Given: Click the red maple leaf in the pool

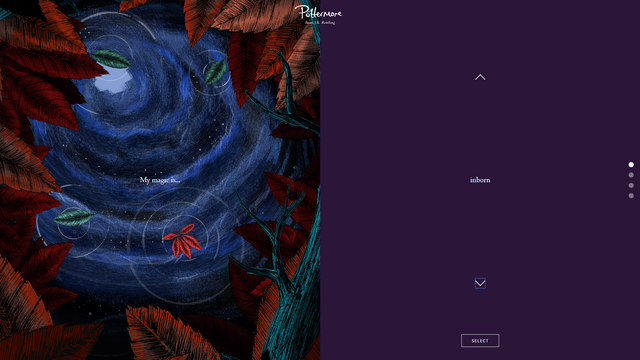Looking at the screenshot, I should tap(182, 241).
